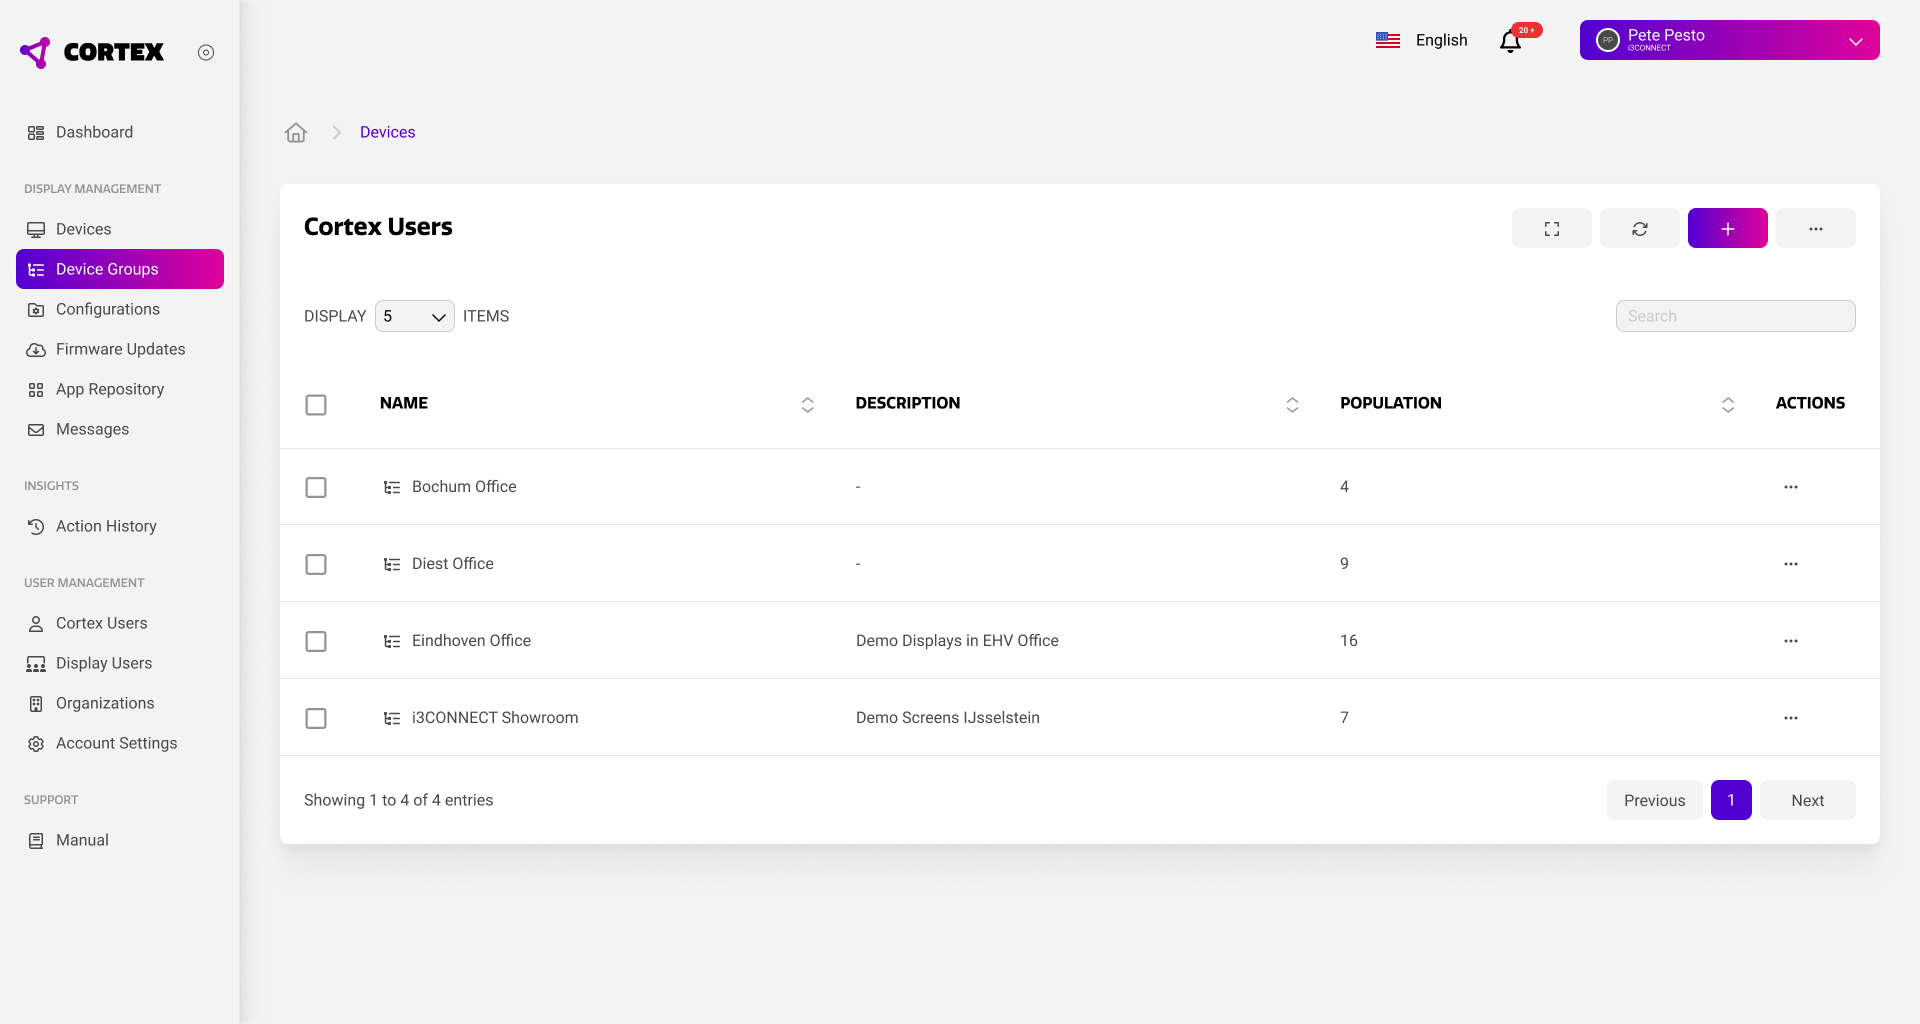Open Firmware Updates in the sidebar

click(120, 349)
